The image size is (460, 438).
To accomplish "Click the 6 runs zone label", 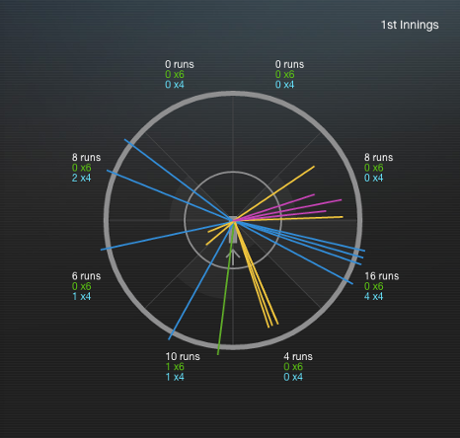I will click(x=86, y=276).
